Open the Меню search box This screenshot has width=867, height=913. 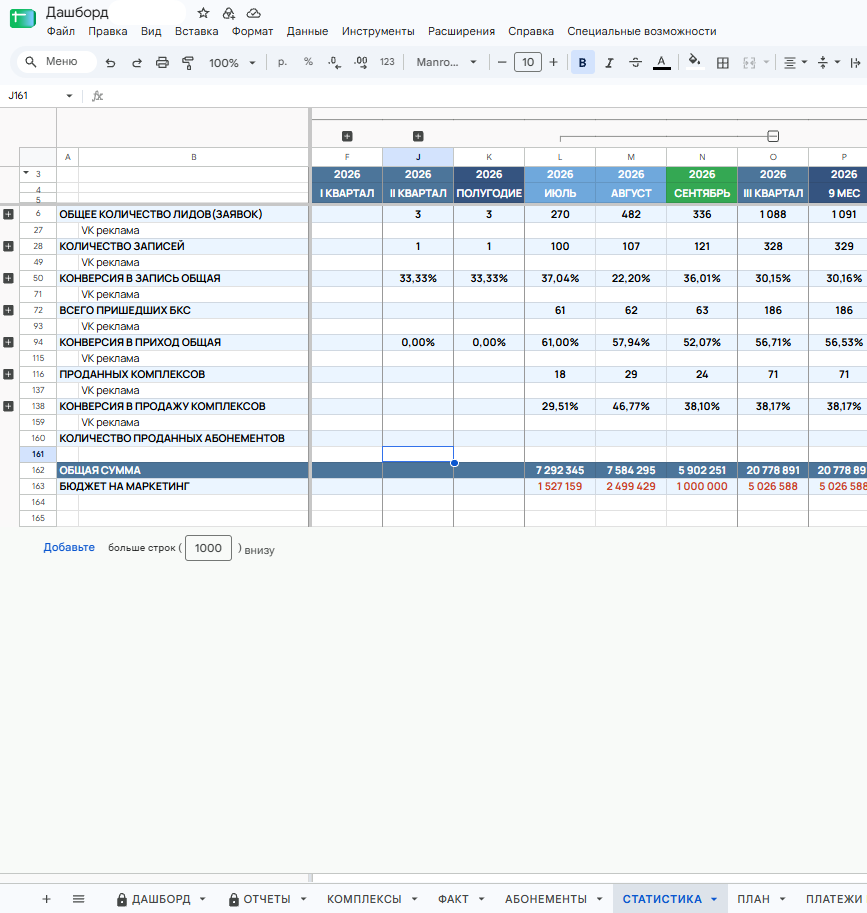(x=57, y=62)
